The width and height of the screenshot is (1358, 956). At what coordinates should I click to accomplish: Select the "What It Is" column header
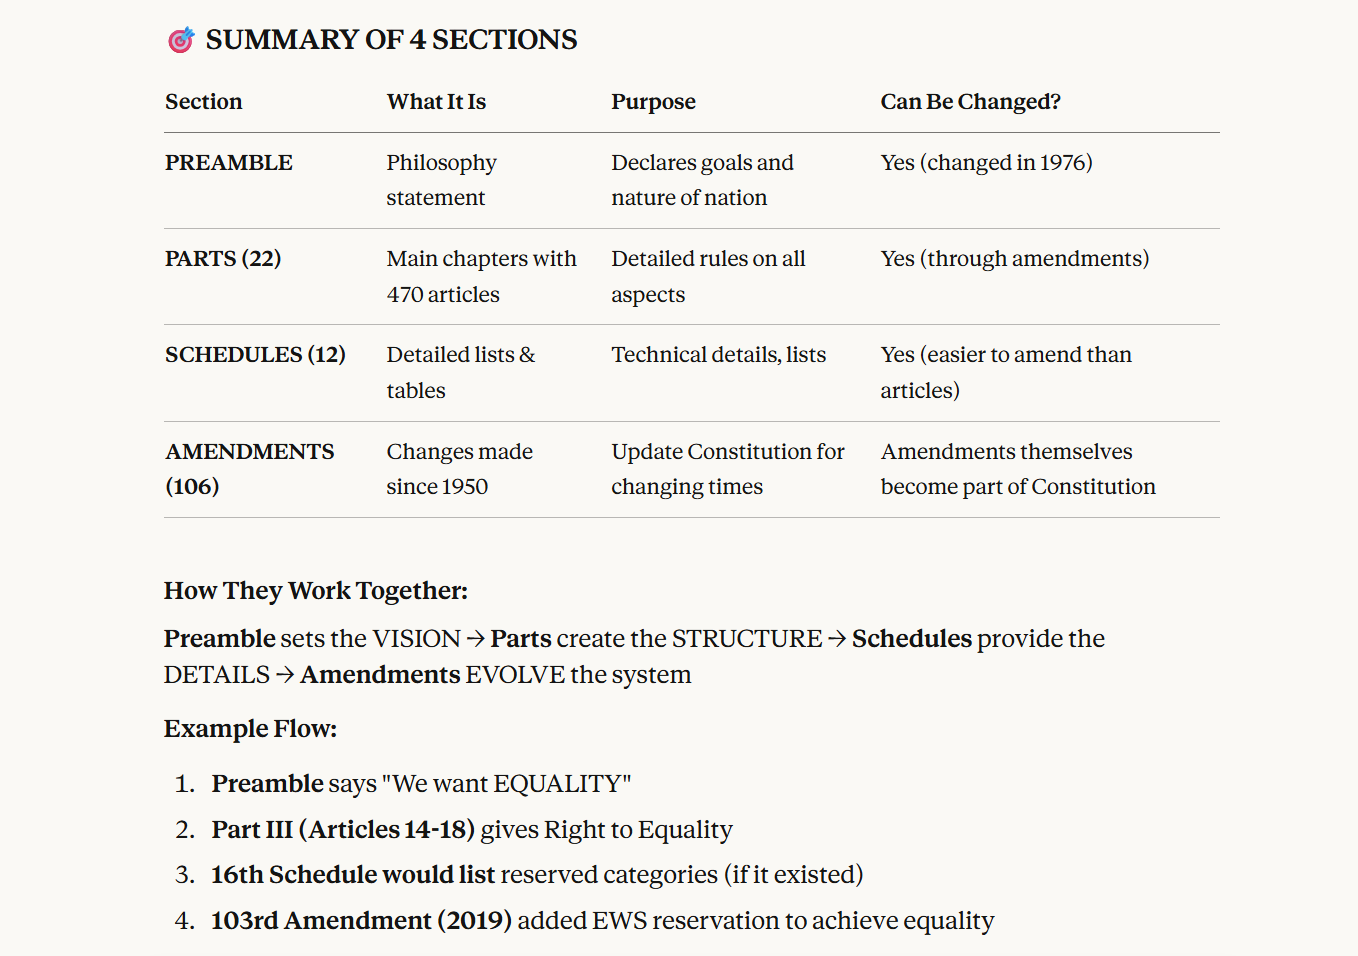436,102
